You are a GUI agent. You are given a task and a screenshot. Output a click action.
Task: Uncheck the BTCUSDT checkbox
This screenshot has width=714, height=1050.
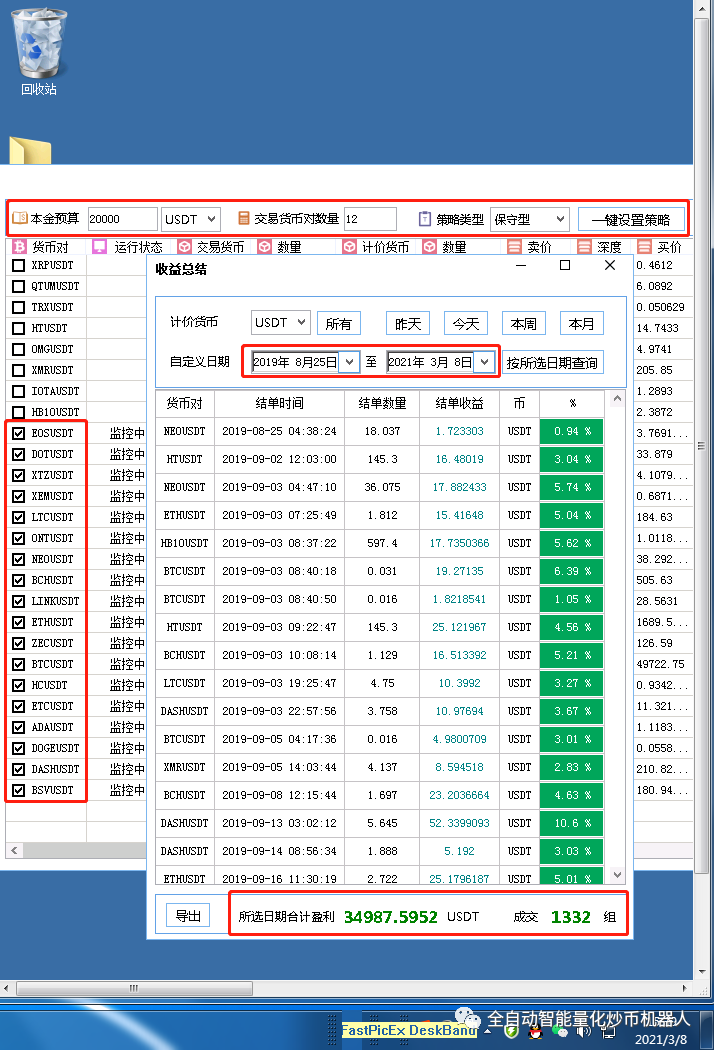(x=19, y=664)
